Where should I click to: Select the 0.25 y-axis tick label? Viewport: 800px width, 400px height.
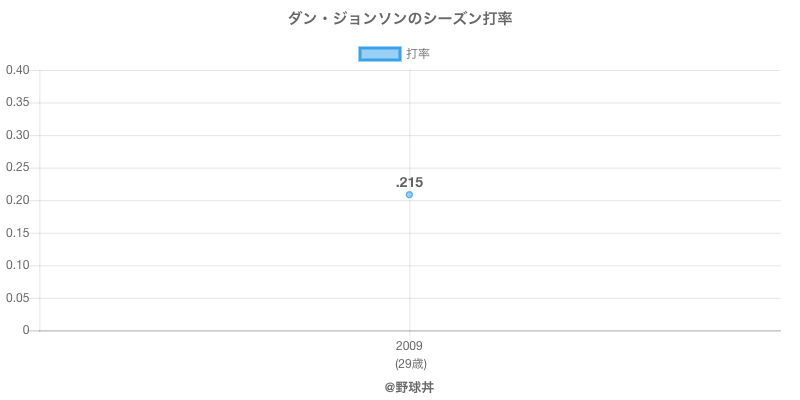pyautogui.click(x=17, y=168)
